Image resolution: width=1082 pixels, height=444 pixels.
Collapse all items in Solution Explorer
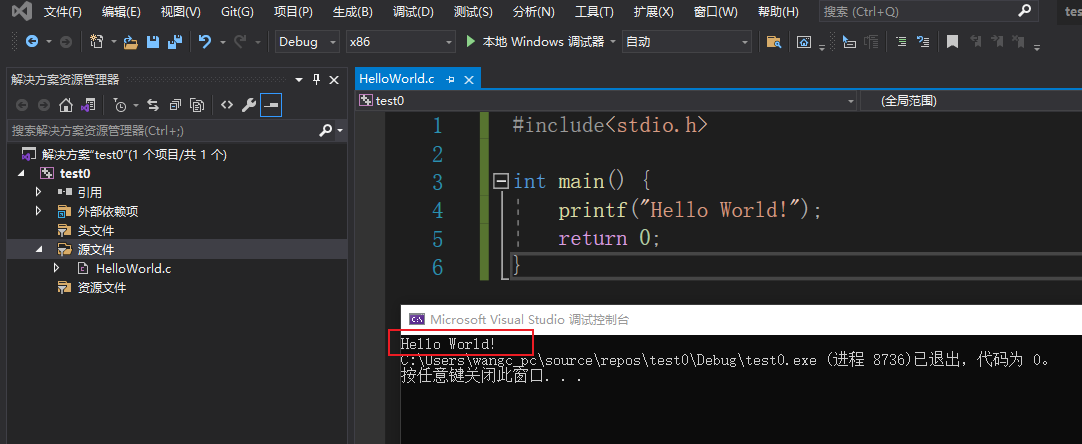point(175,105)
